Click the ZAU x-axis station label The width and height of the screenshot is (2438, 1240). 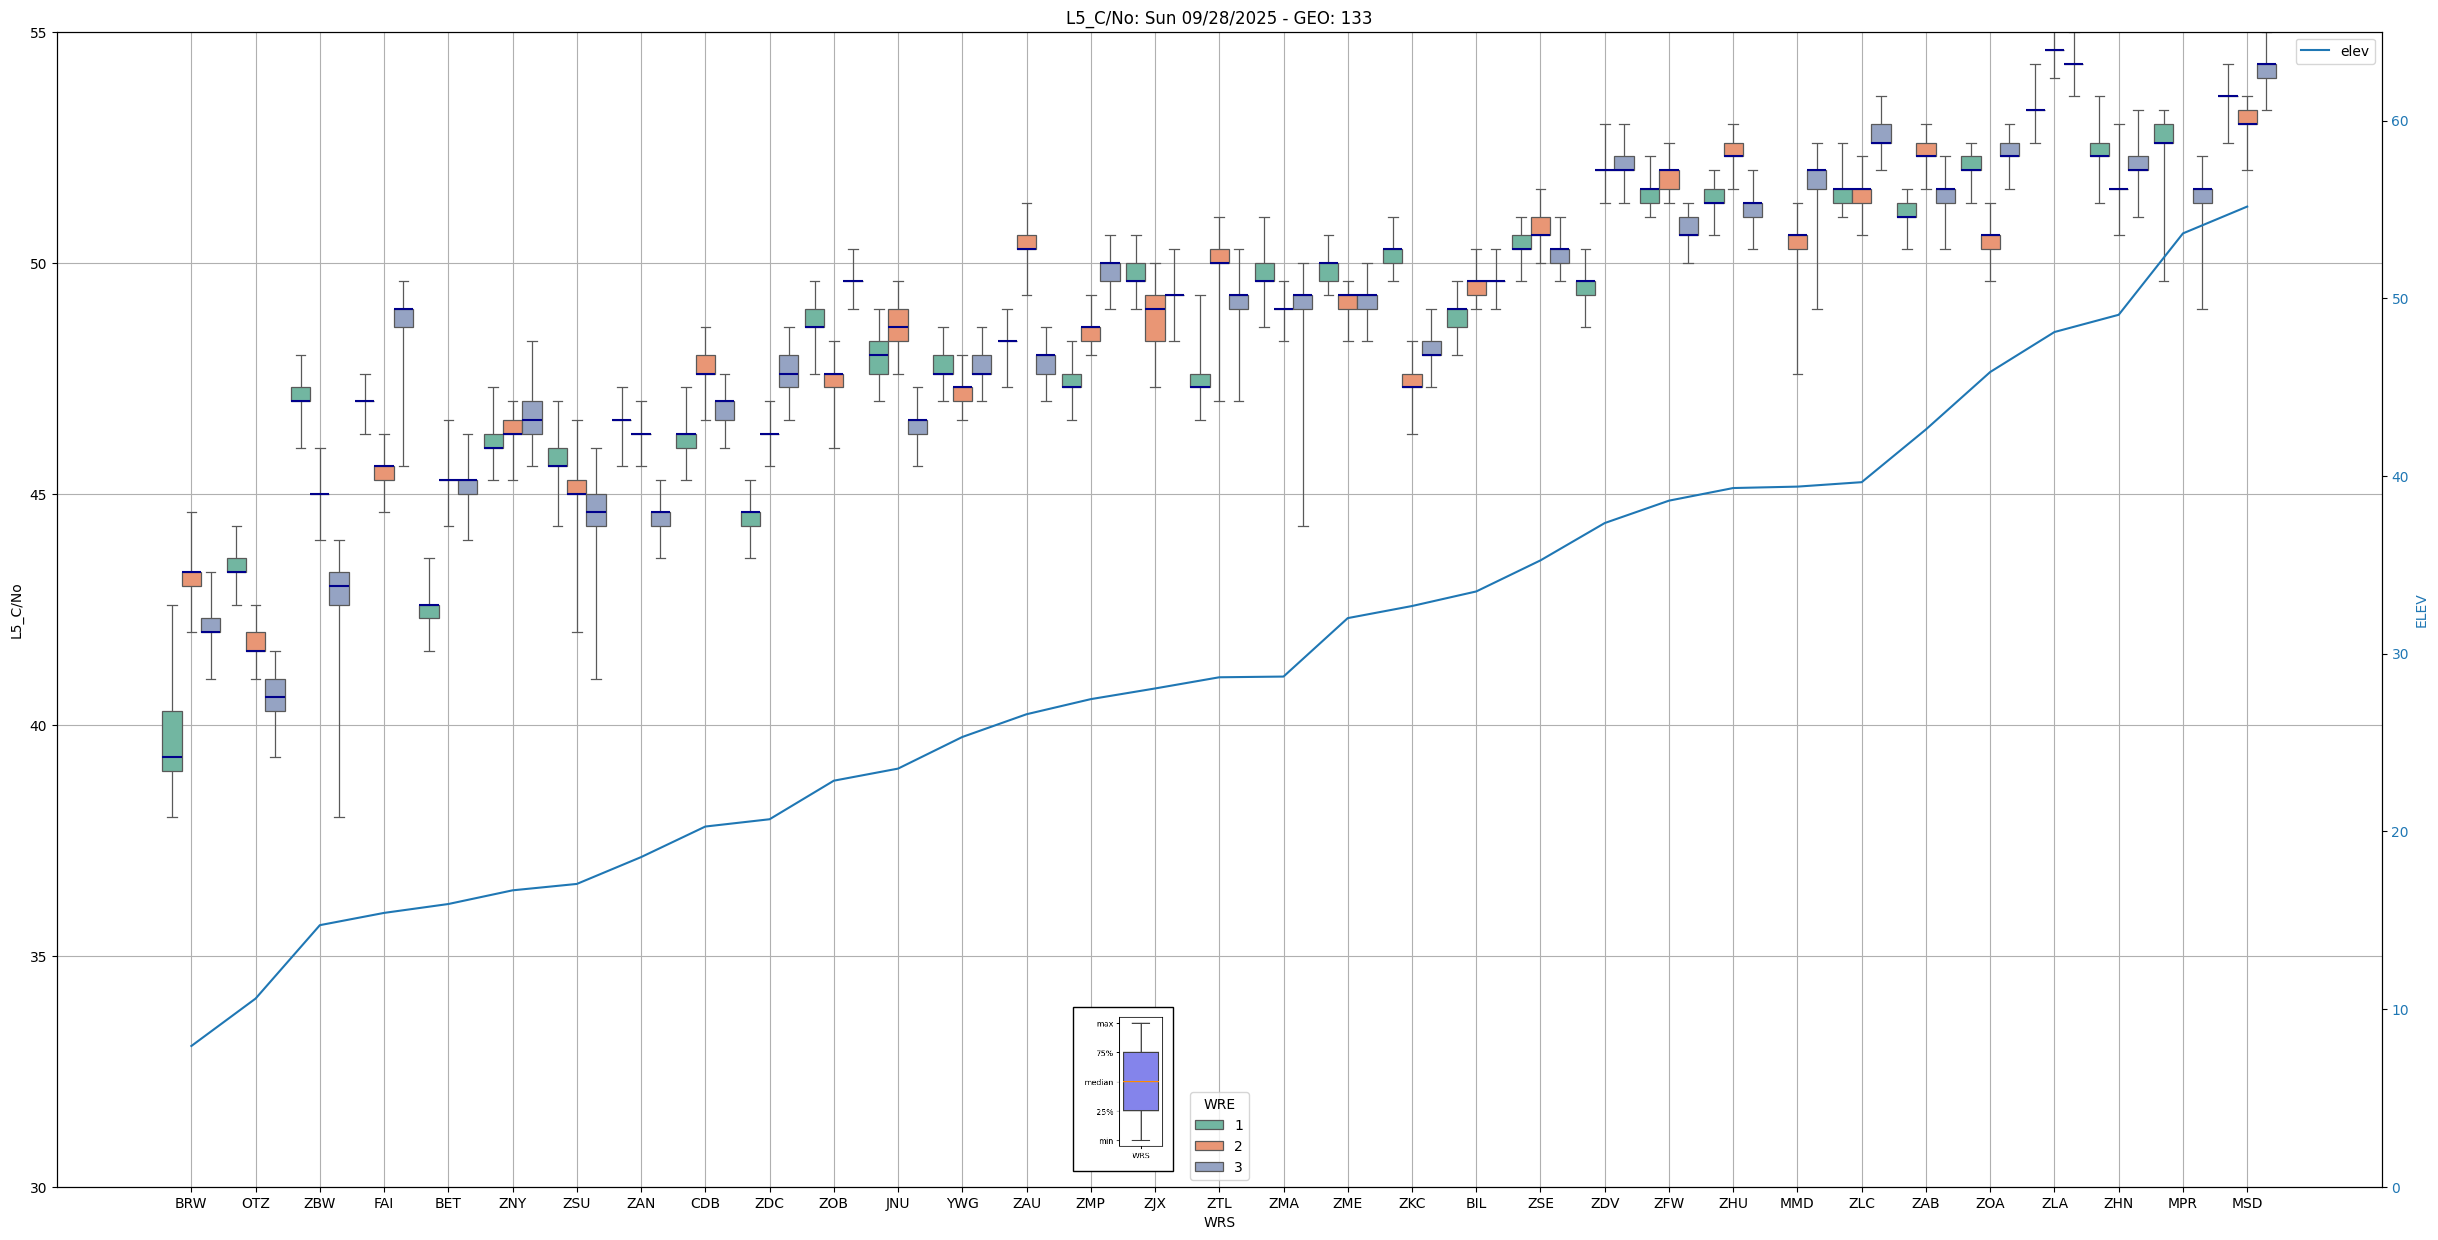(x=1026, y=1203)
